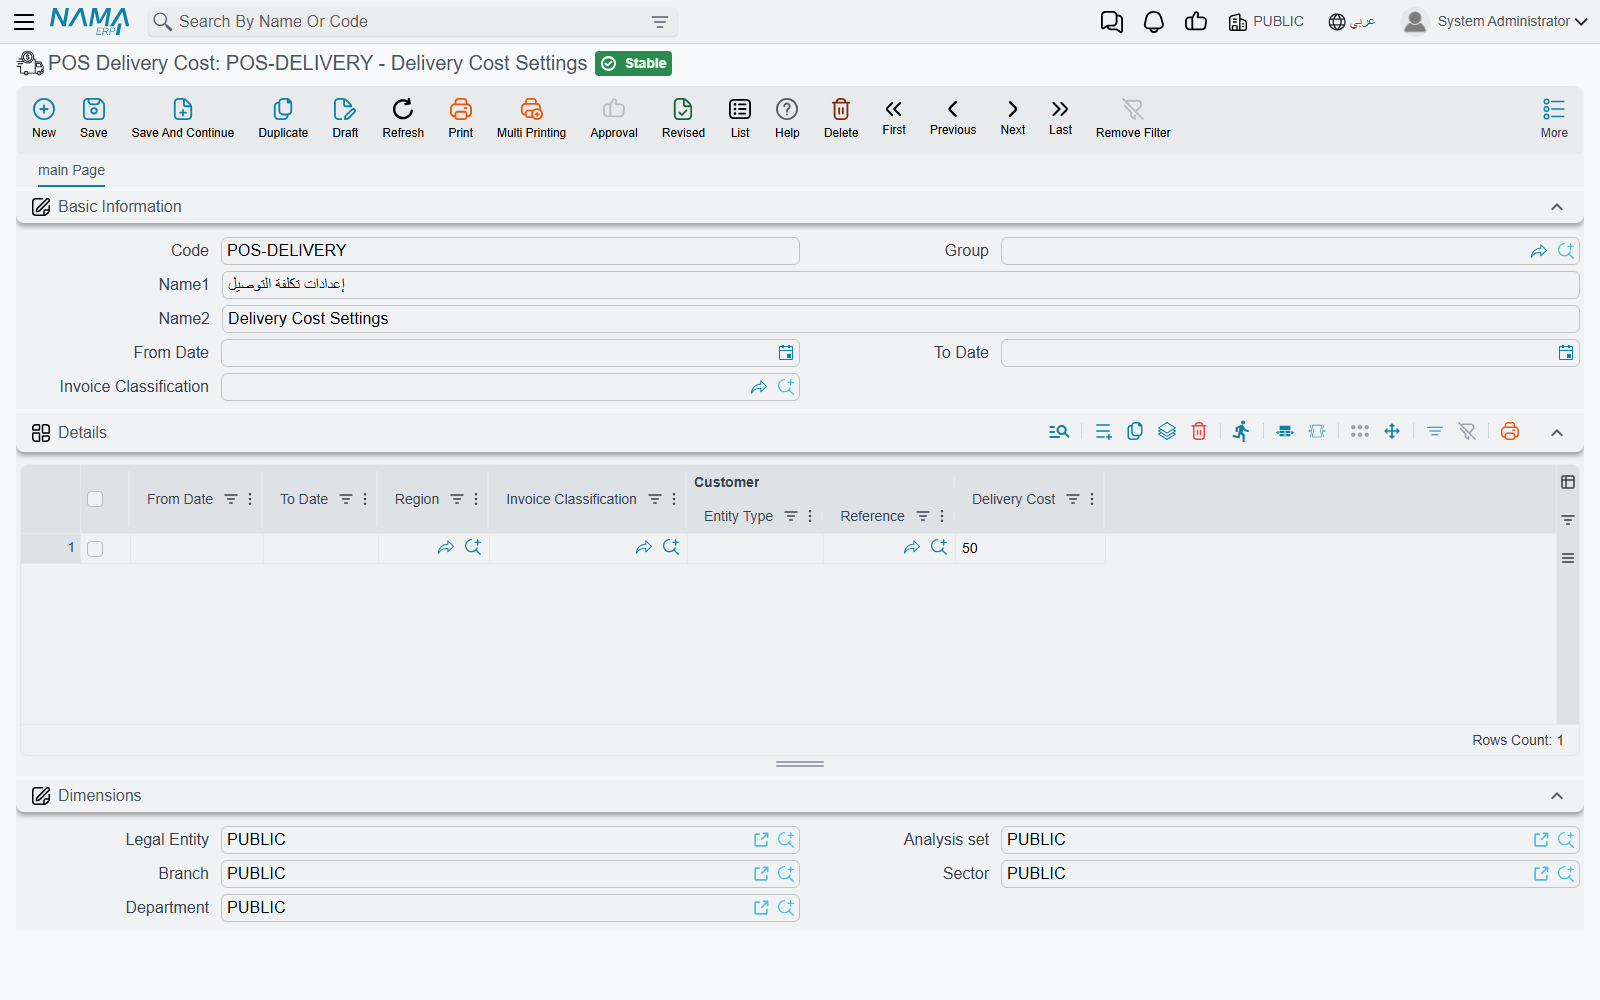Image resolution: width=1600 pixels, height=1000 pixels.
Task: Click the New record toolbar icon
Action: (44, 118)
